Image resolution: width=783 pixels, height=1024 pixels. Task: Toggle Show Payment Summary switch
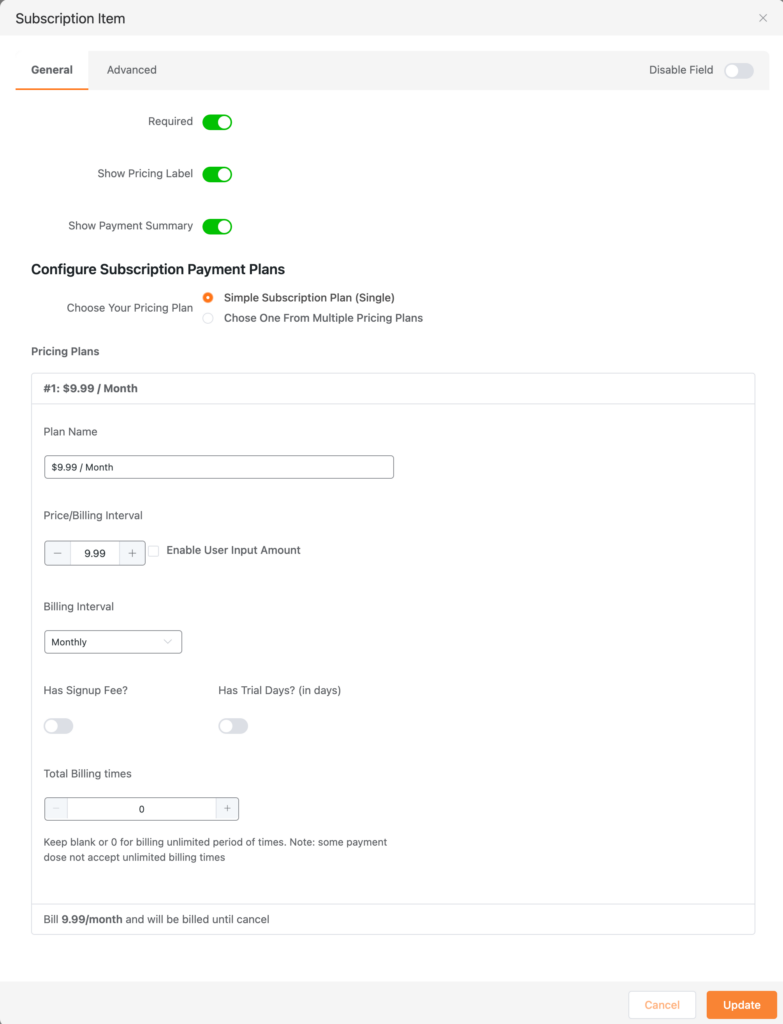[217, 226]
